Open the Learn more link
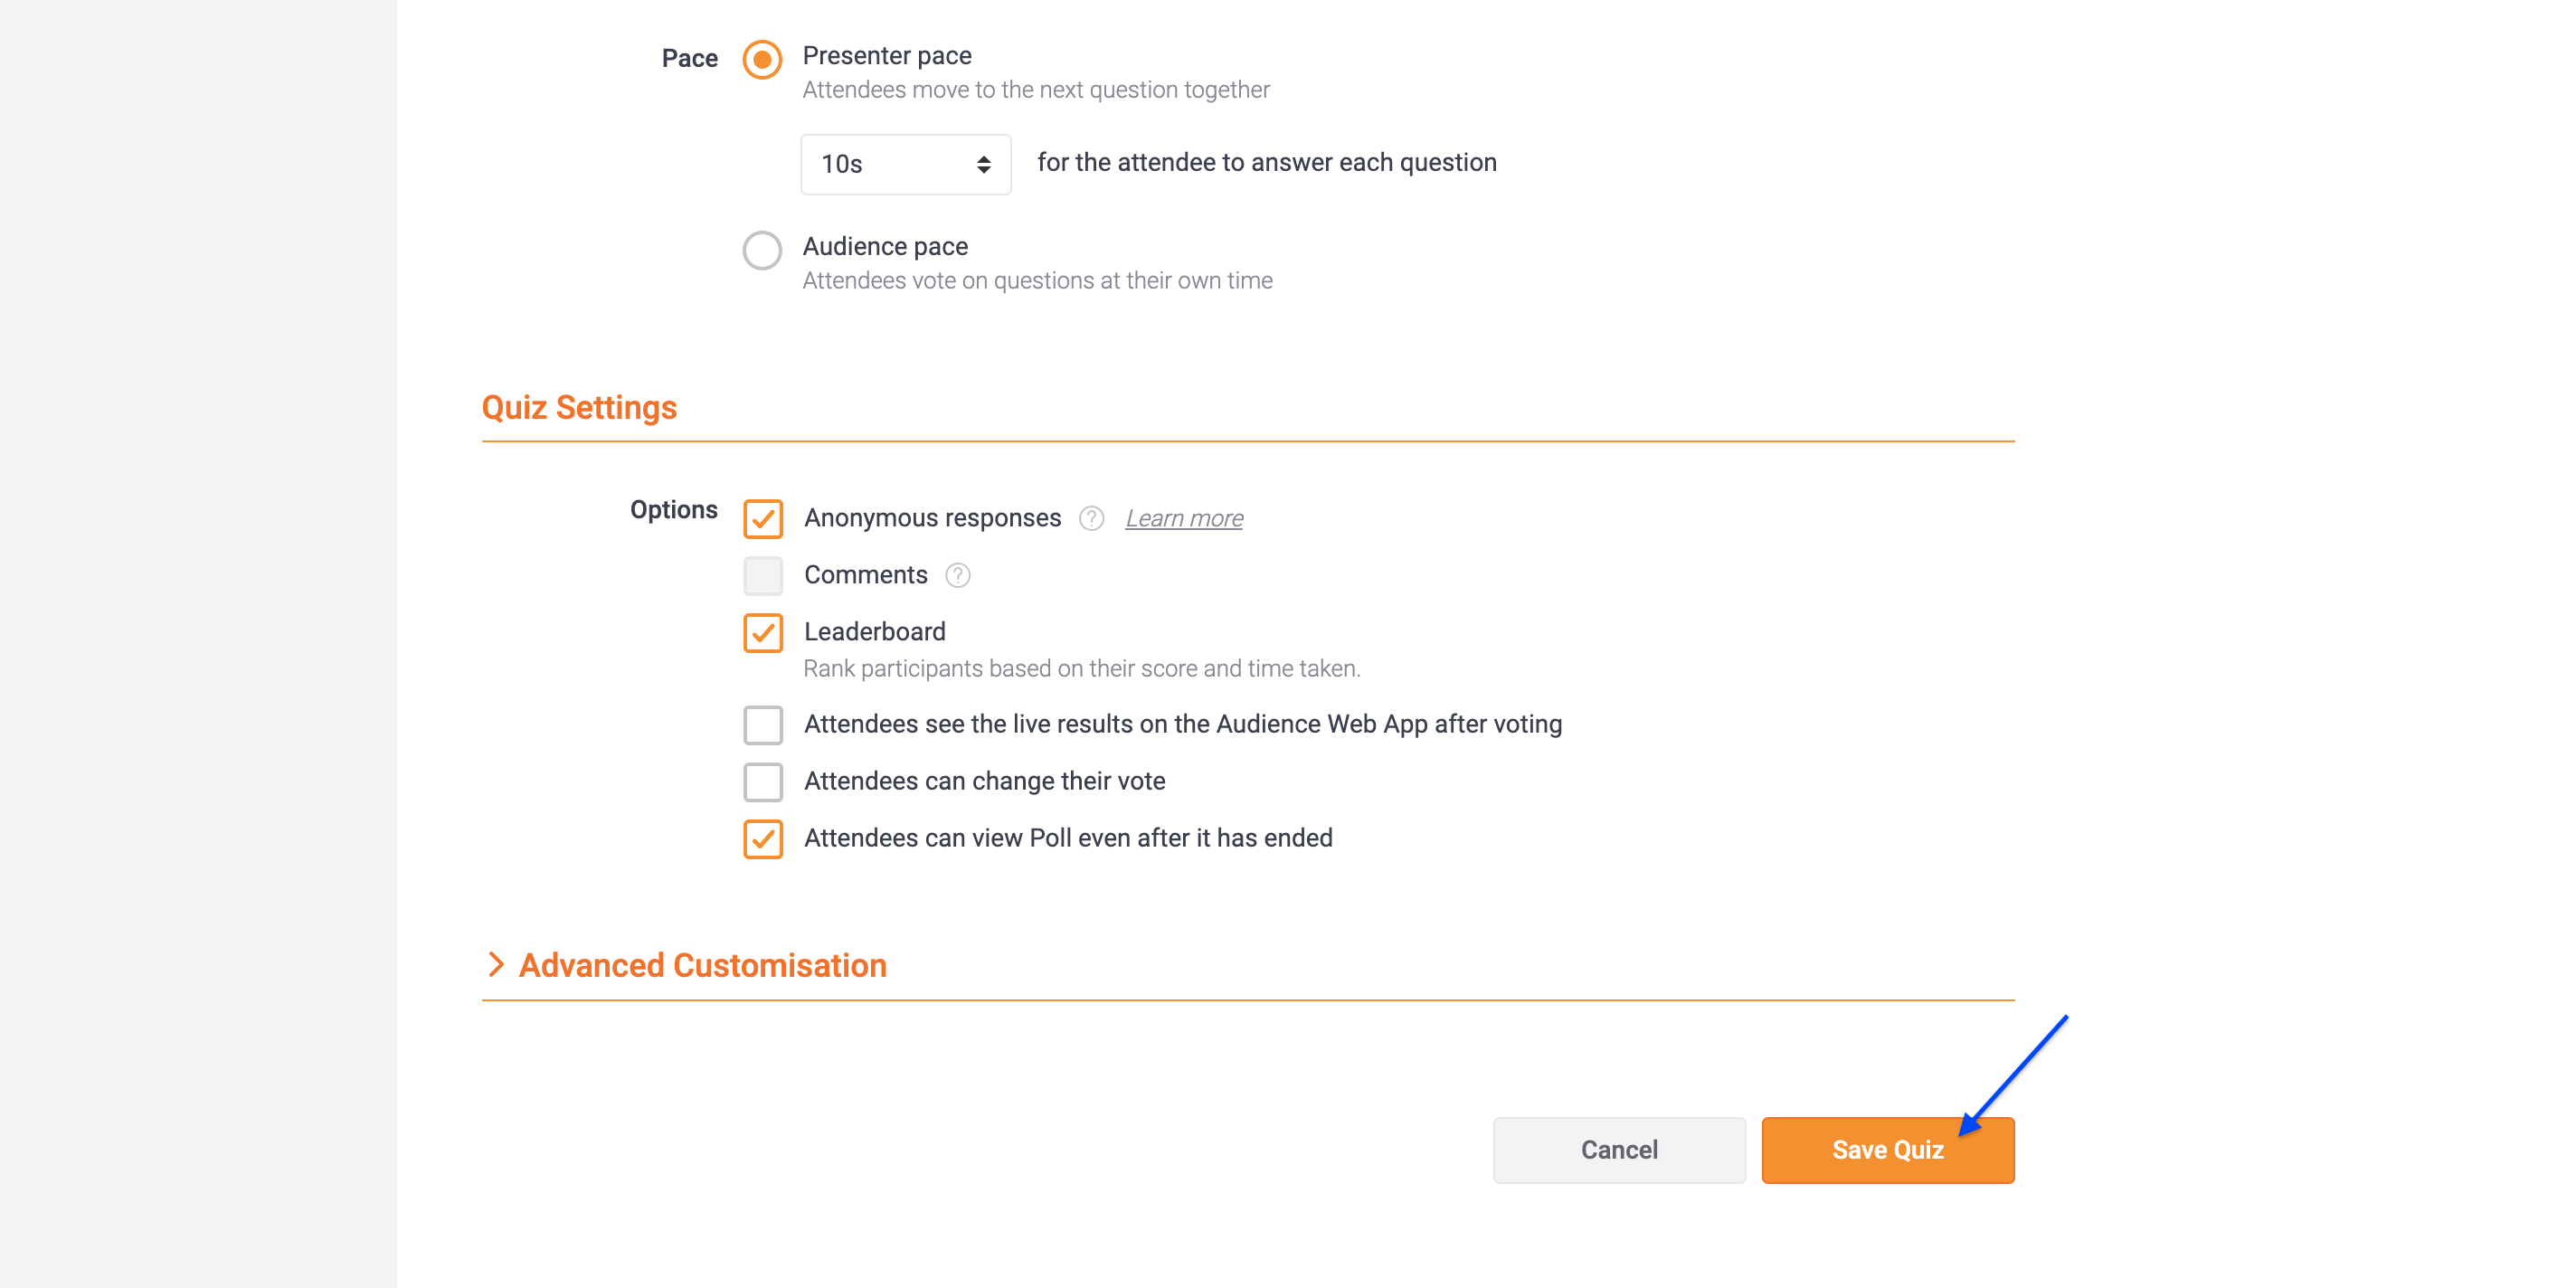2576x1288 pixels. coord(1184,518)
